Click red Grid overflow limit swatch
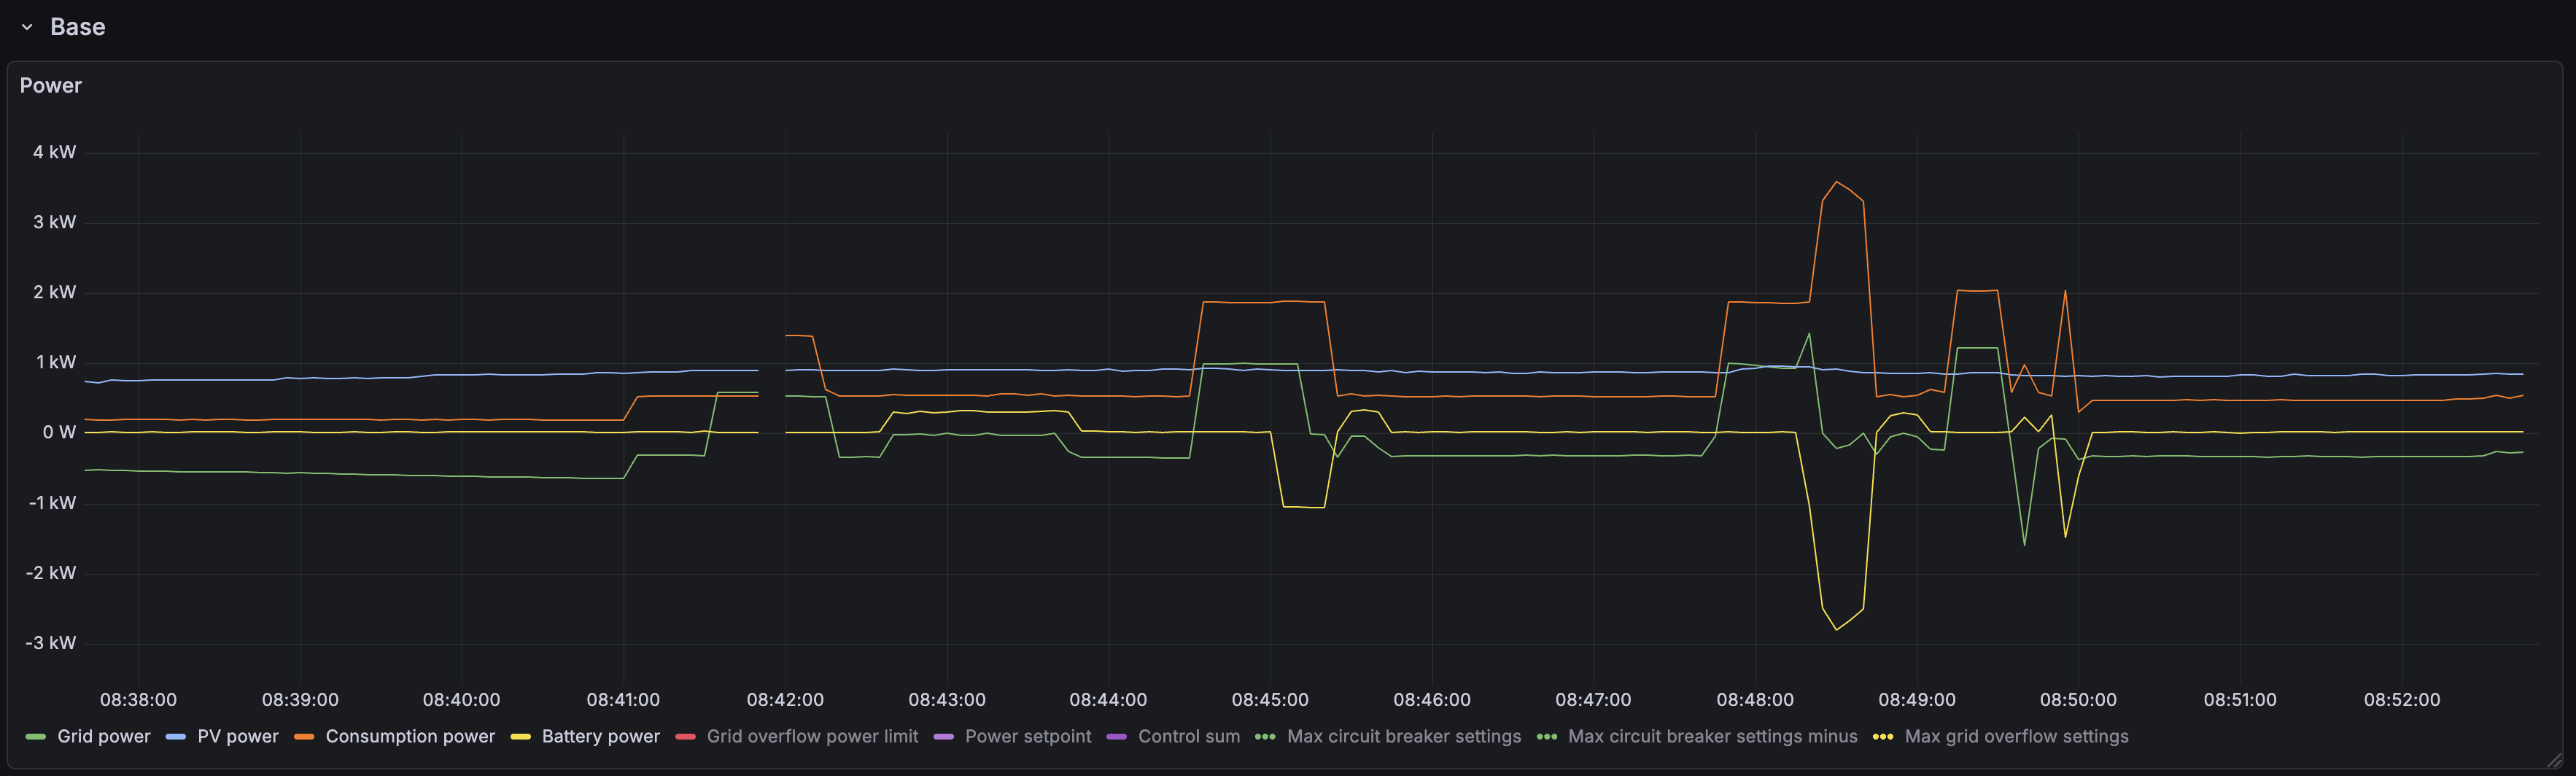The width and height of the screenshot is (2576, 776). point(685,737)
